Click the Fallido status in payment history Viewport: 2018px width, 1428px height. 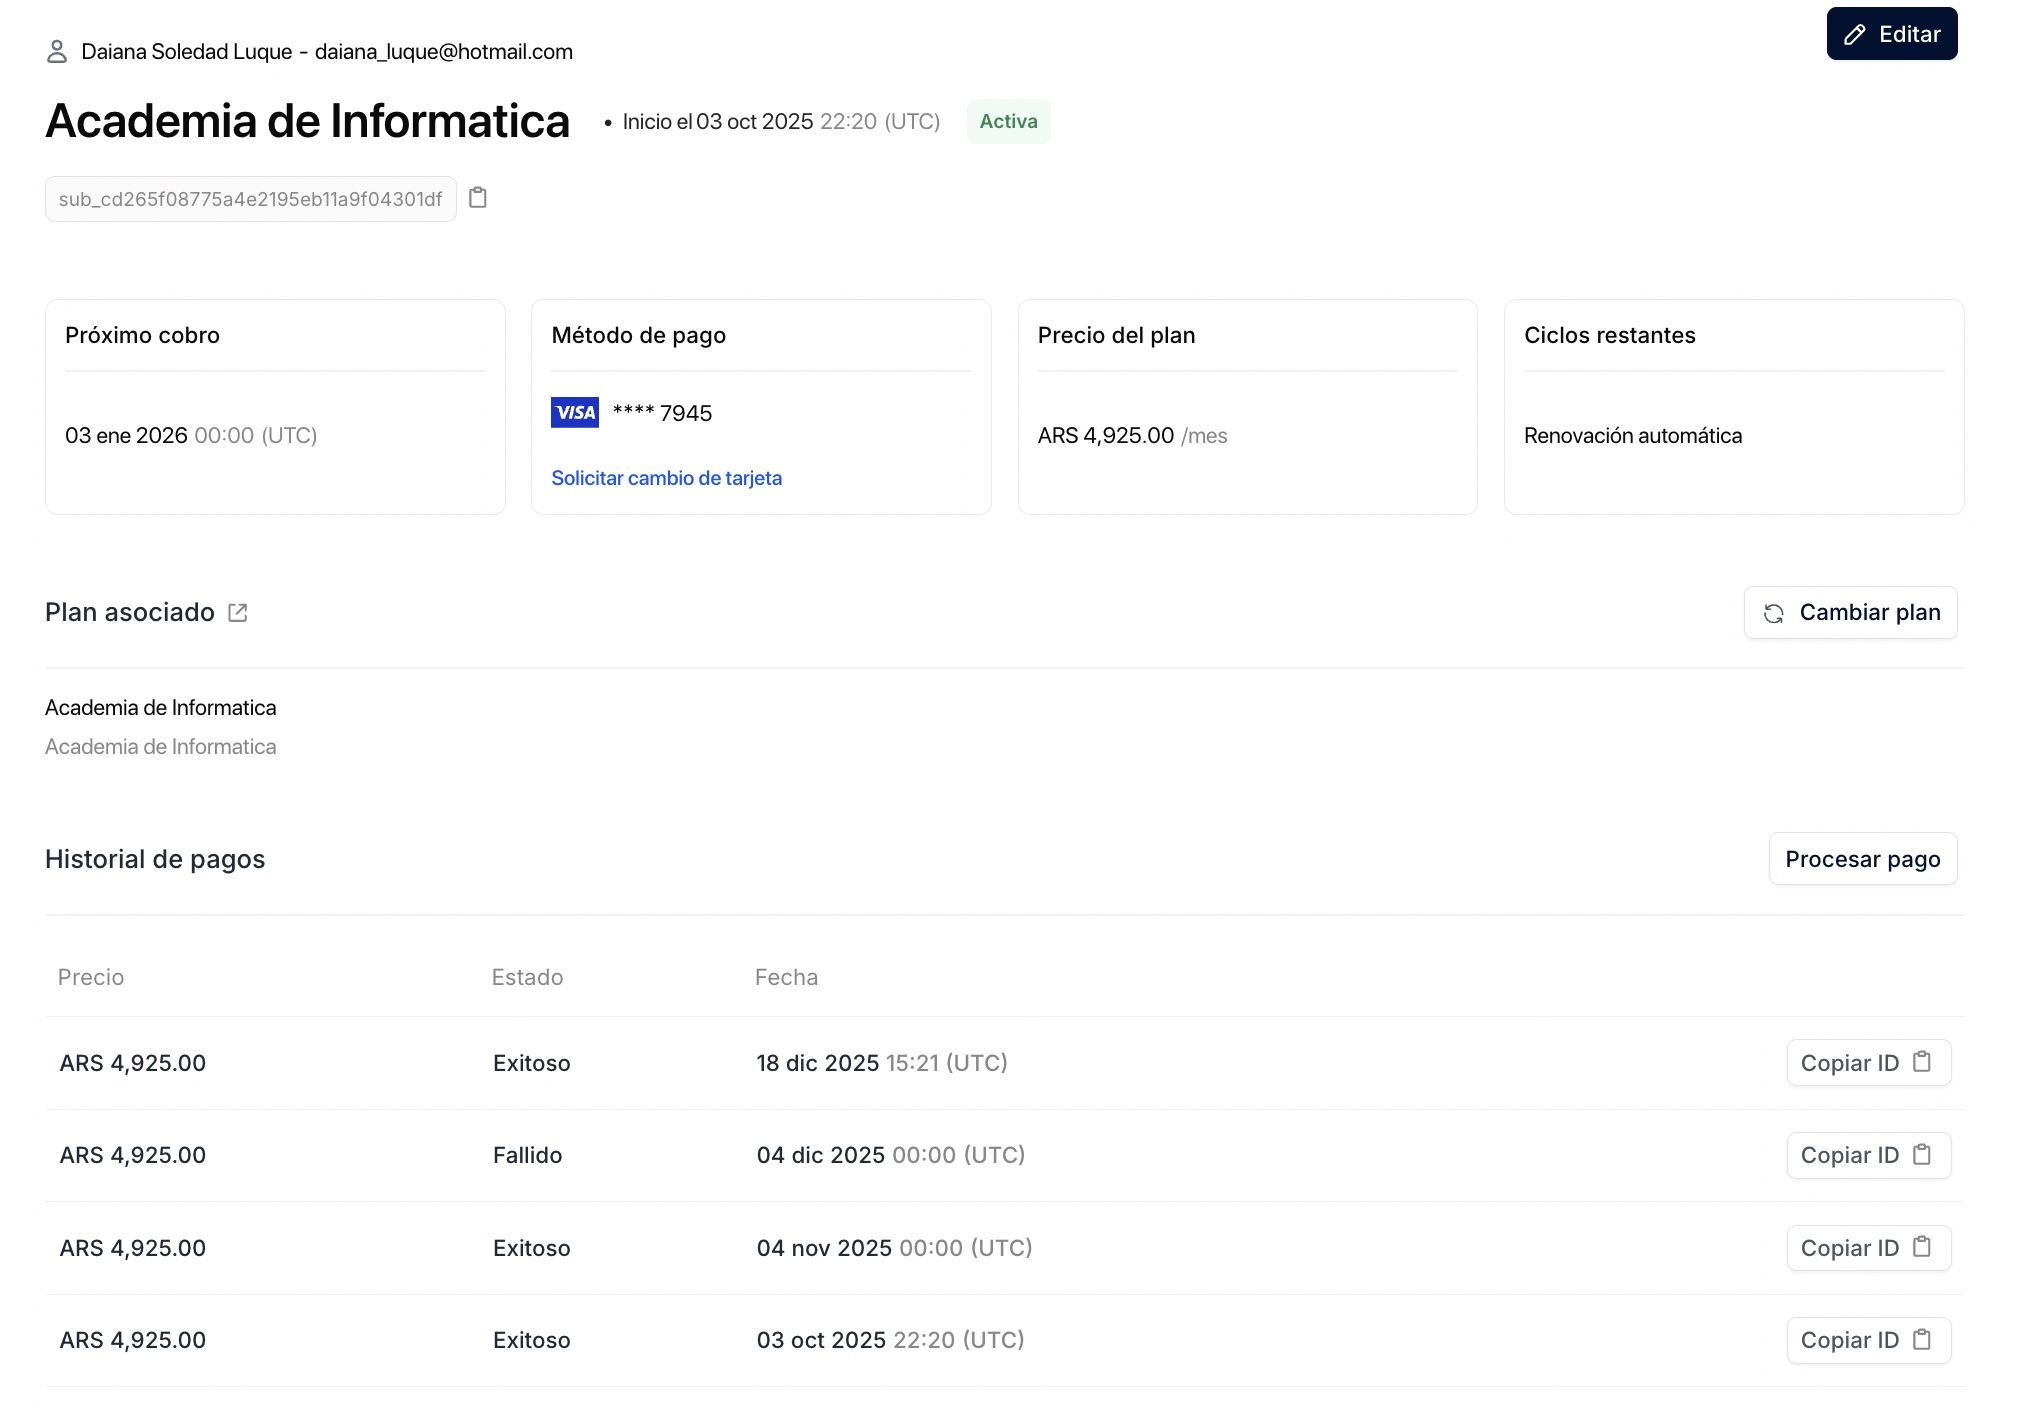528,1155
